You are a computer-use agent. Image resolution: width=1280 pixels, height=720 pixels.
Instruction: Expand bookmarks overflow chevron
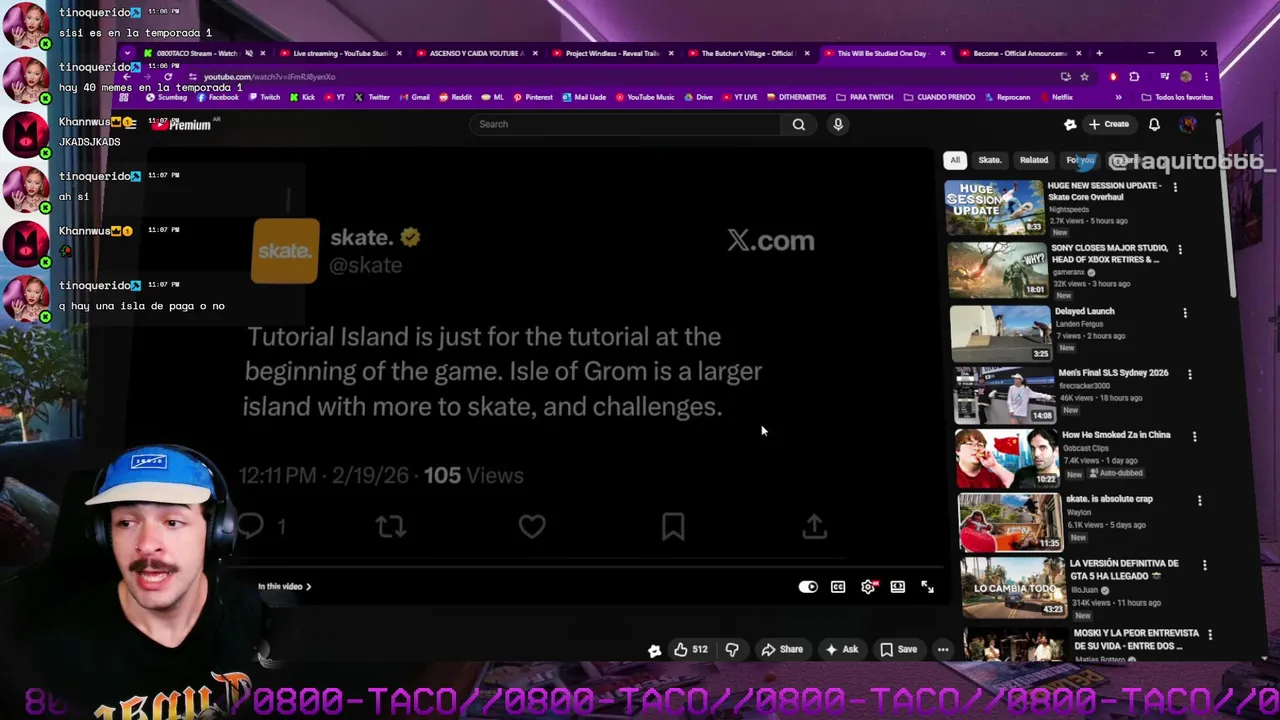(1118, 97)
